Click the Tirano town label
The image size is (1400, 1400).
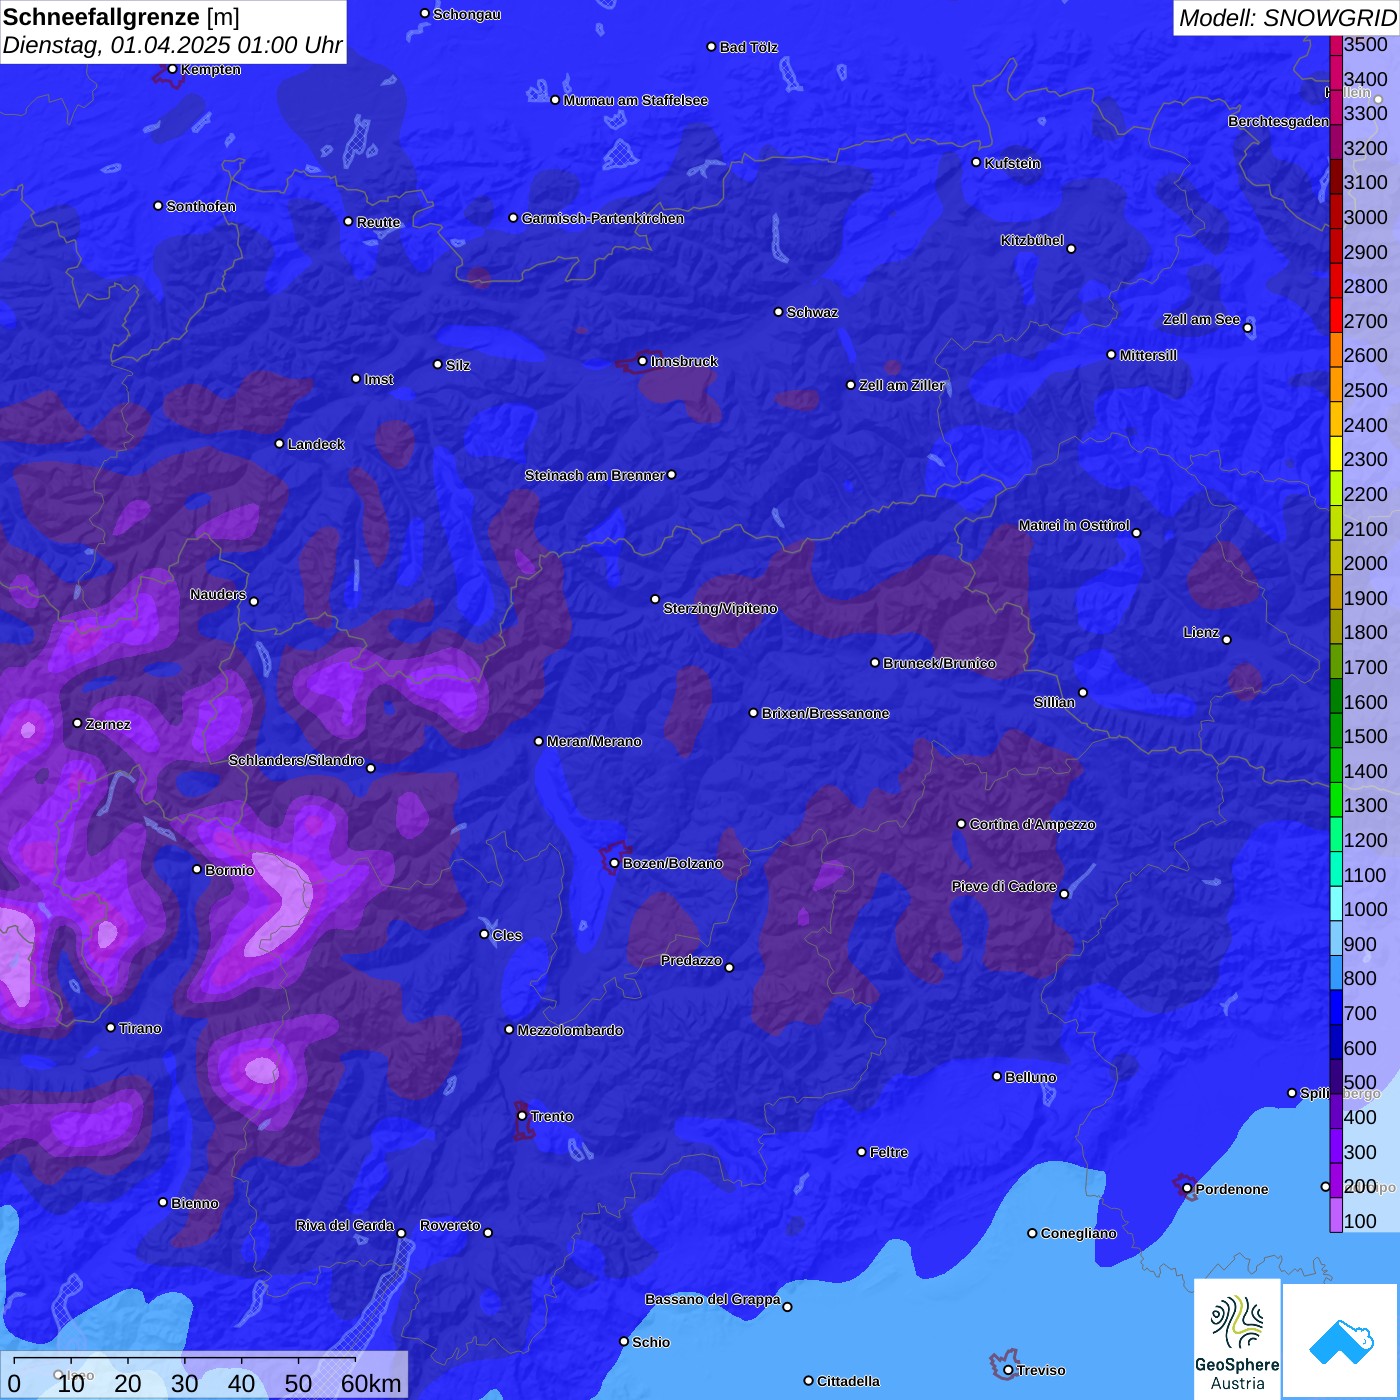[x=140, y=1028]
